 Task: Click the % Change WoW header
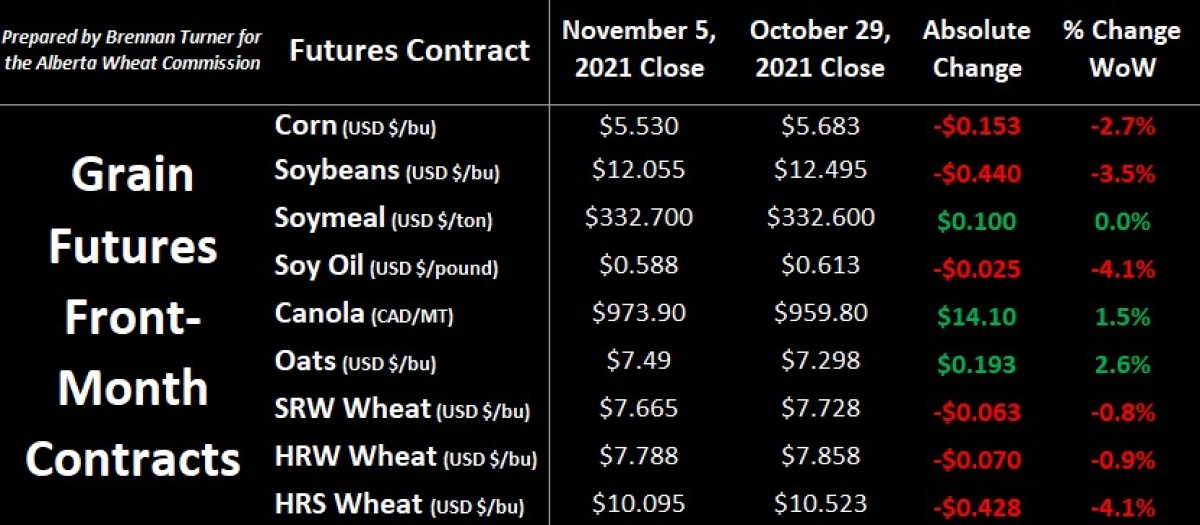[1121, 49]
